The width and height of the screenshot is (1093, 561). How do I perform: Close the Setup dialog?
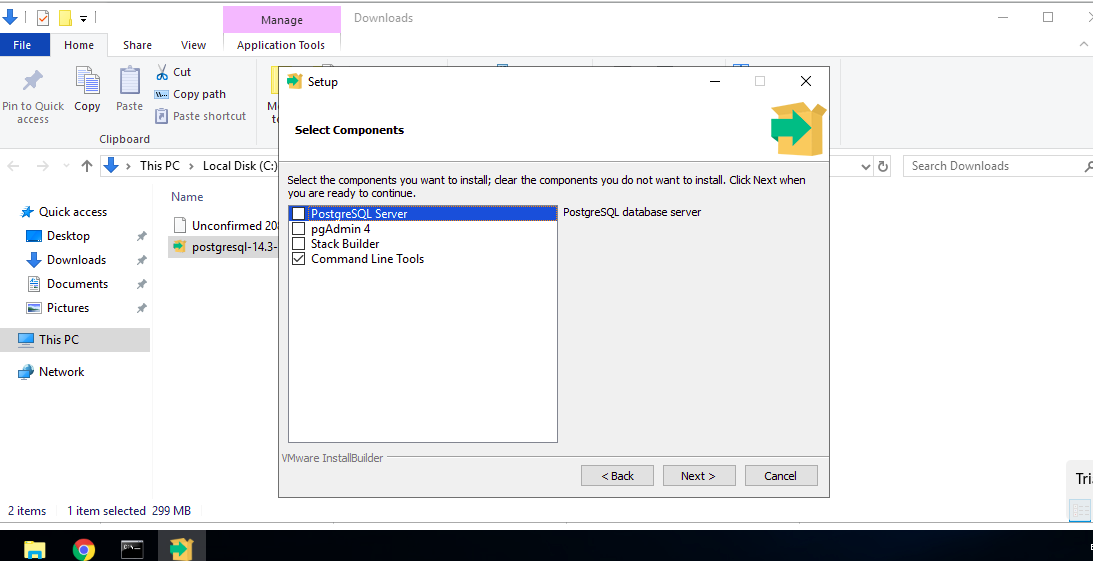806,82
